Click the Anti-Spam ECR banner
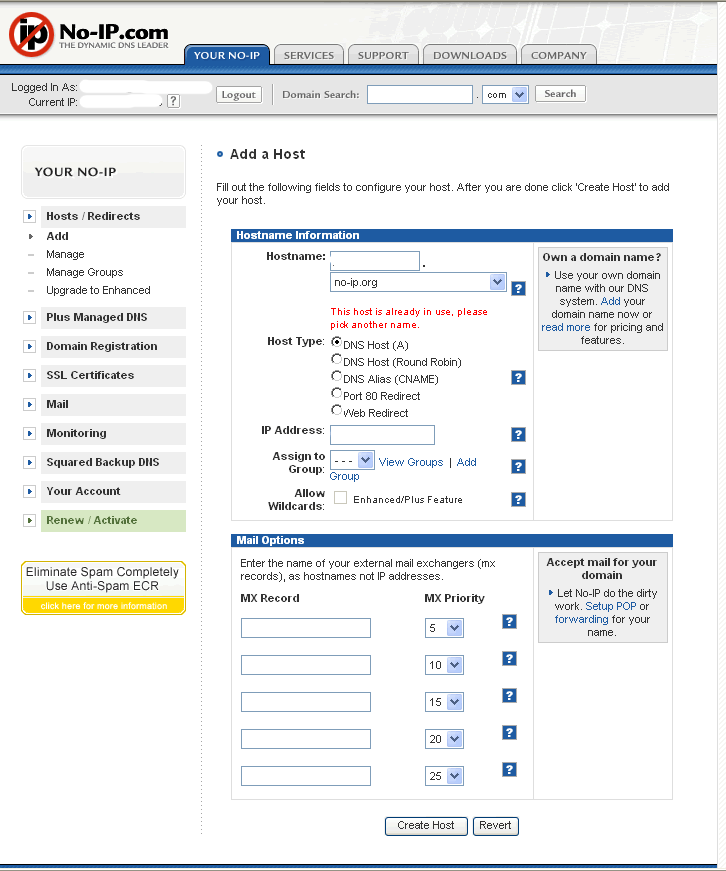Viewport: 726px width, 871px height. tap(103, 588)
